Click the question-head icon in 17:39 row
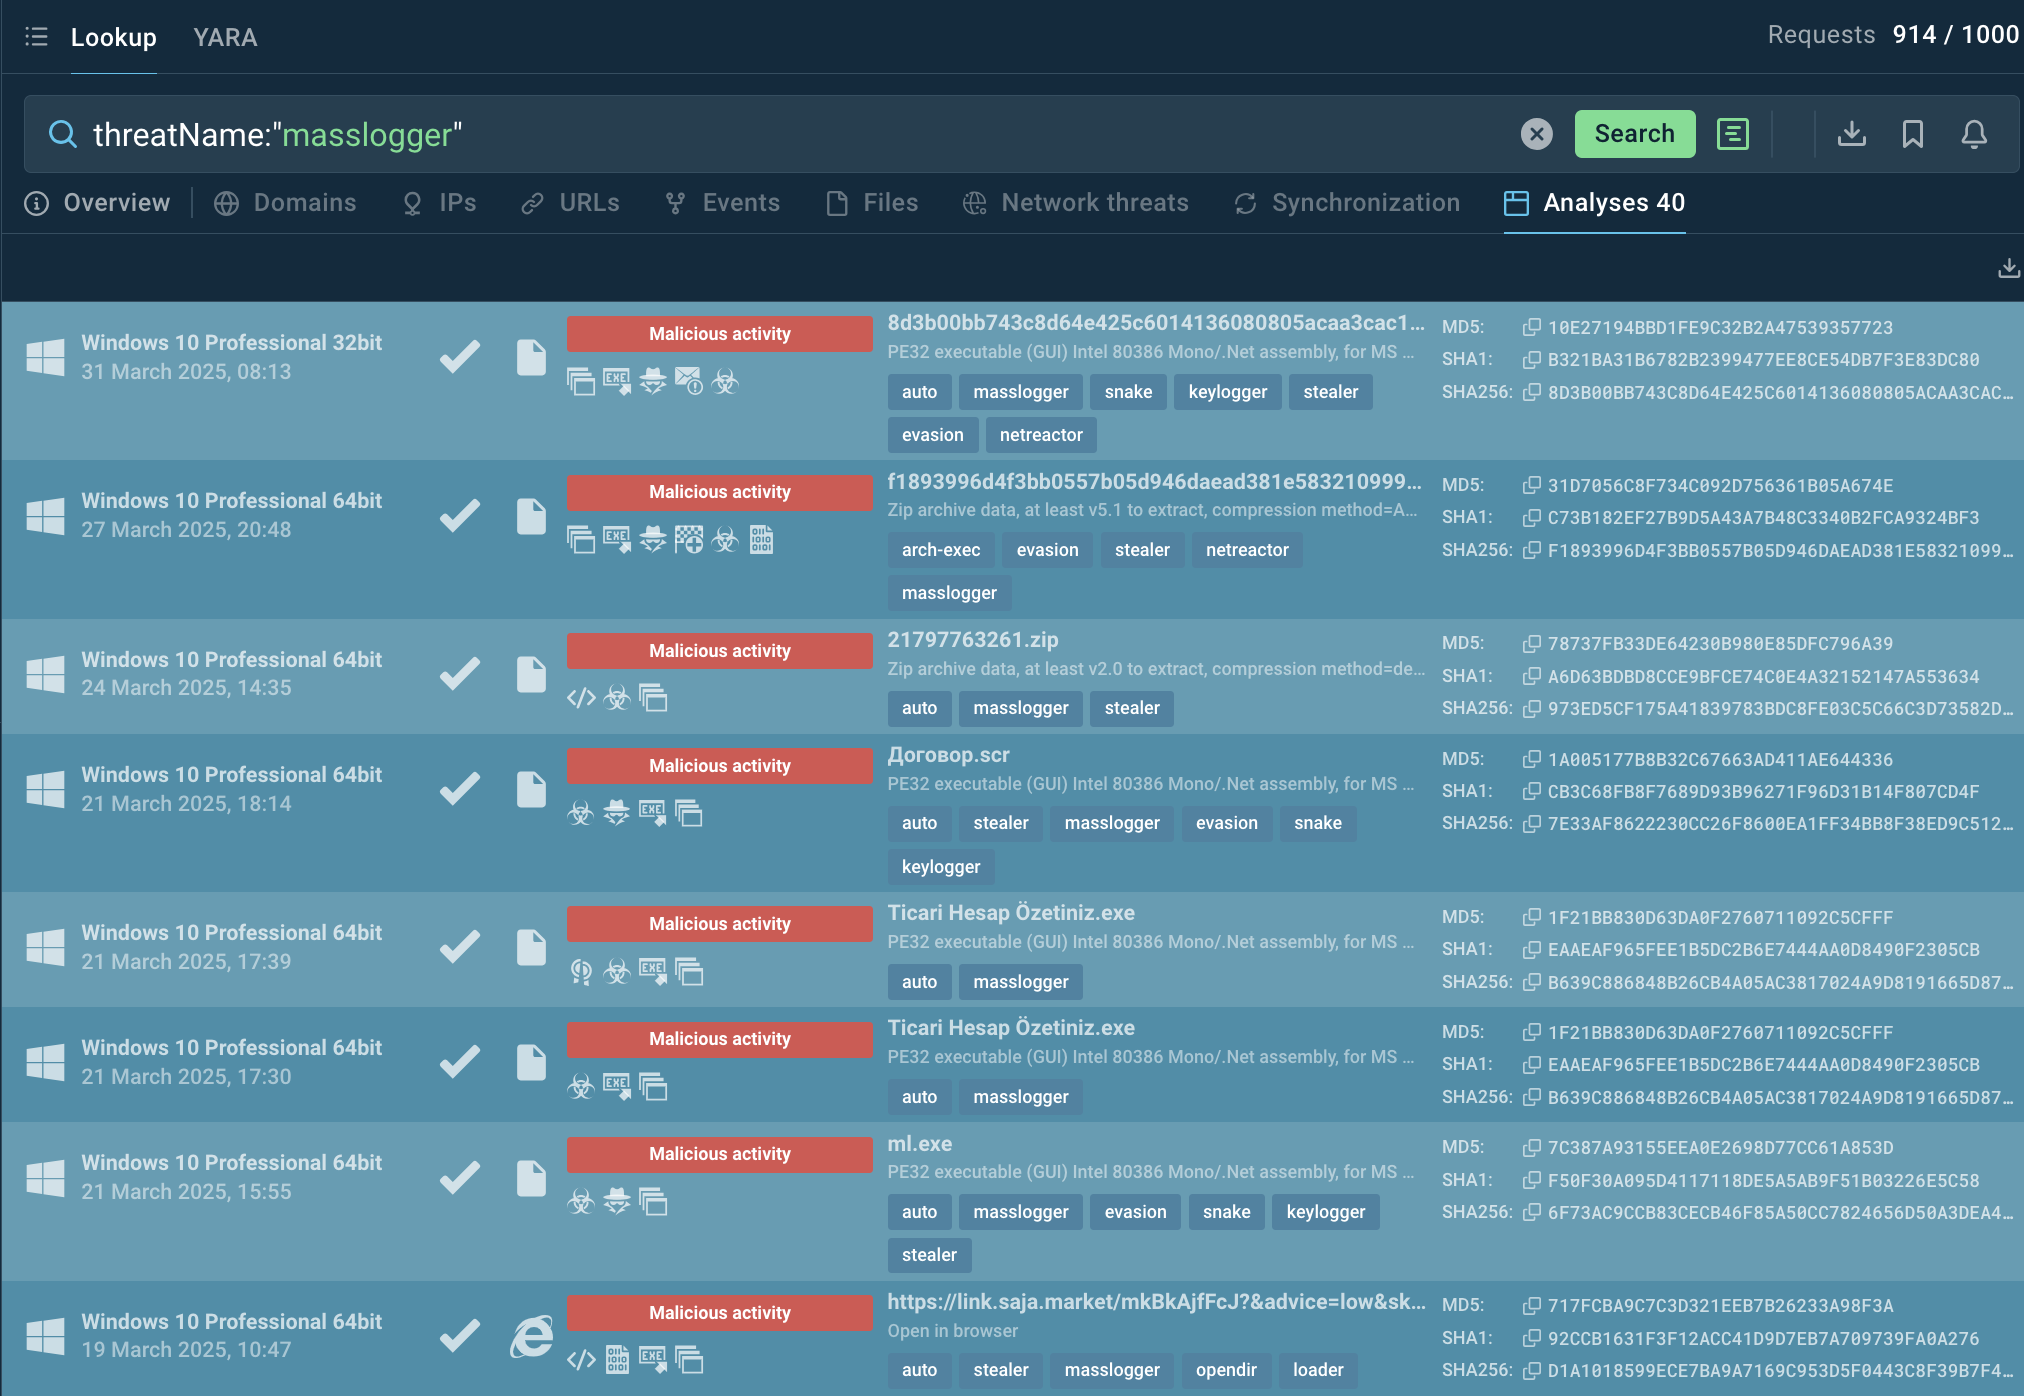This screenshot has width=2024, height=1396. pos(581,971)
